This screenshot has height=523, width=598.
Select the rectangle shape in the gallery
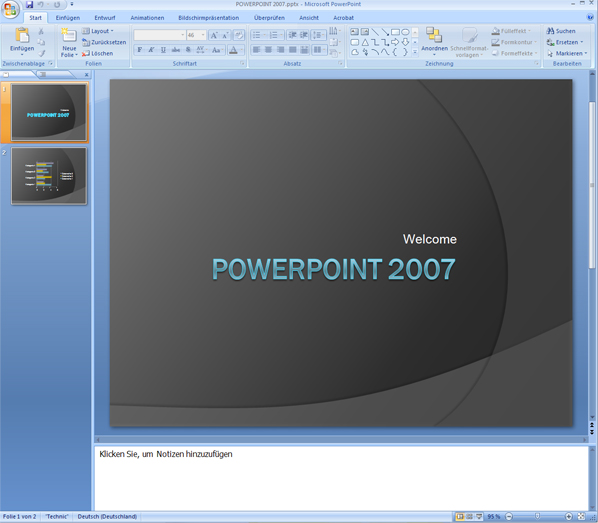(x=395, y=32)
